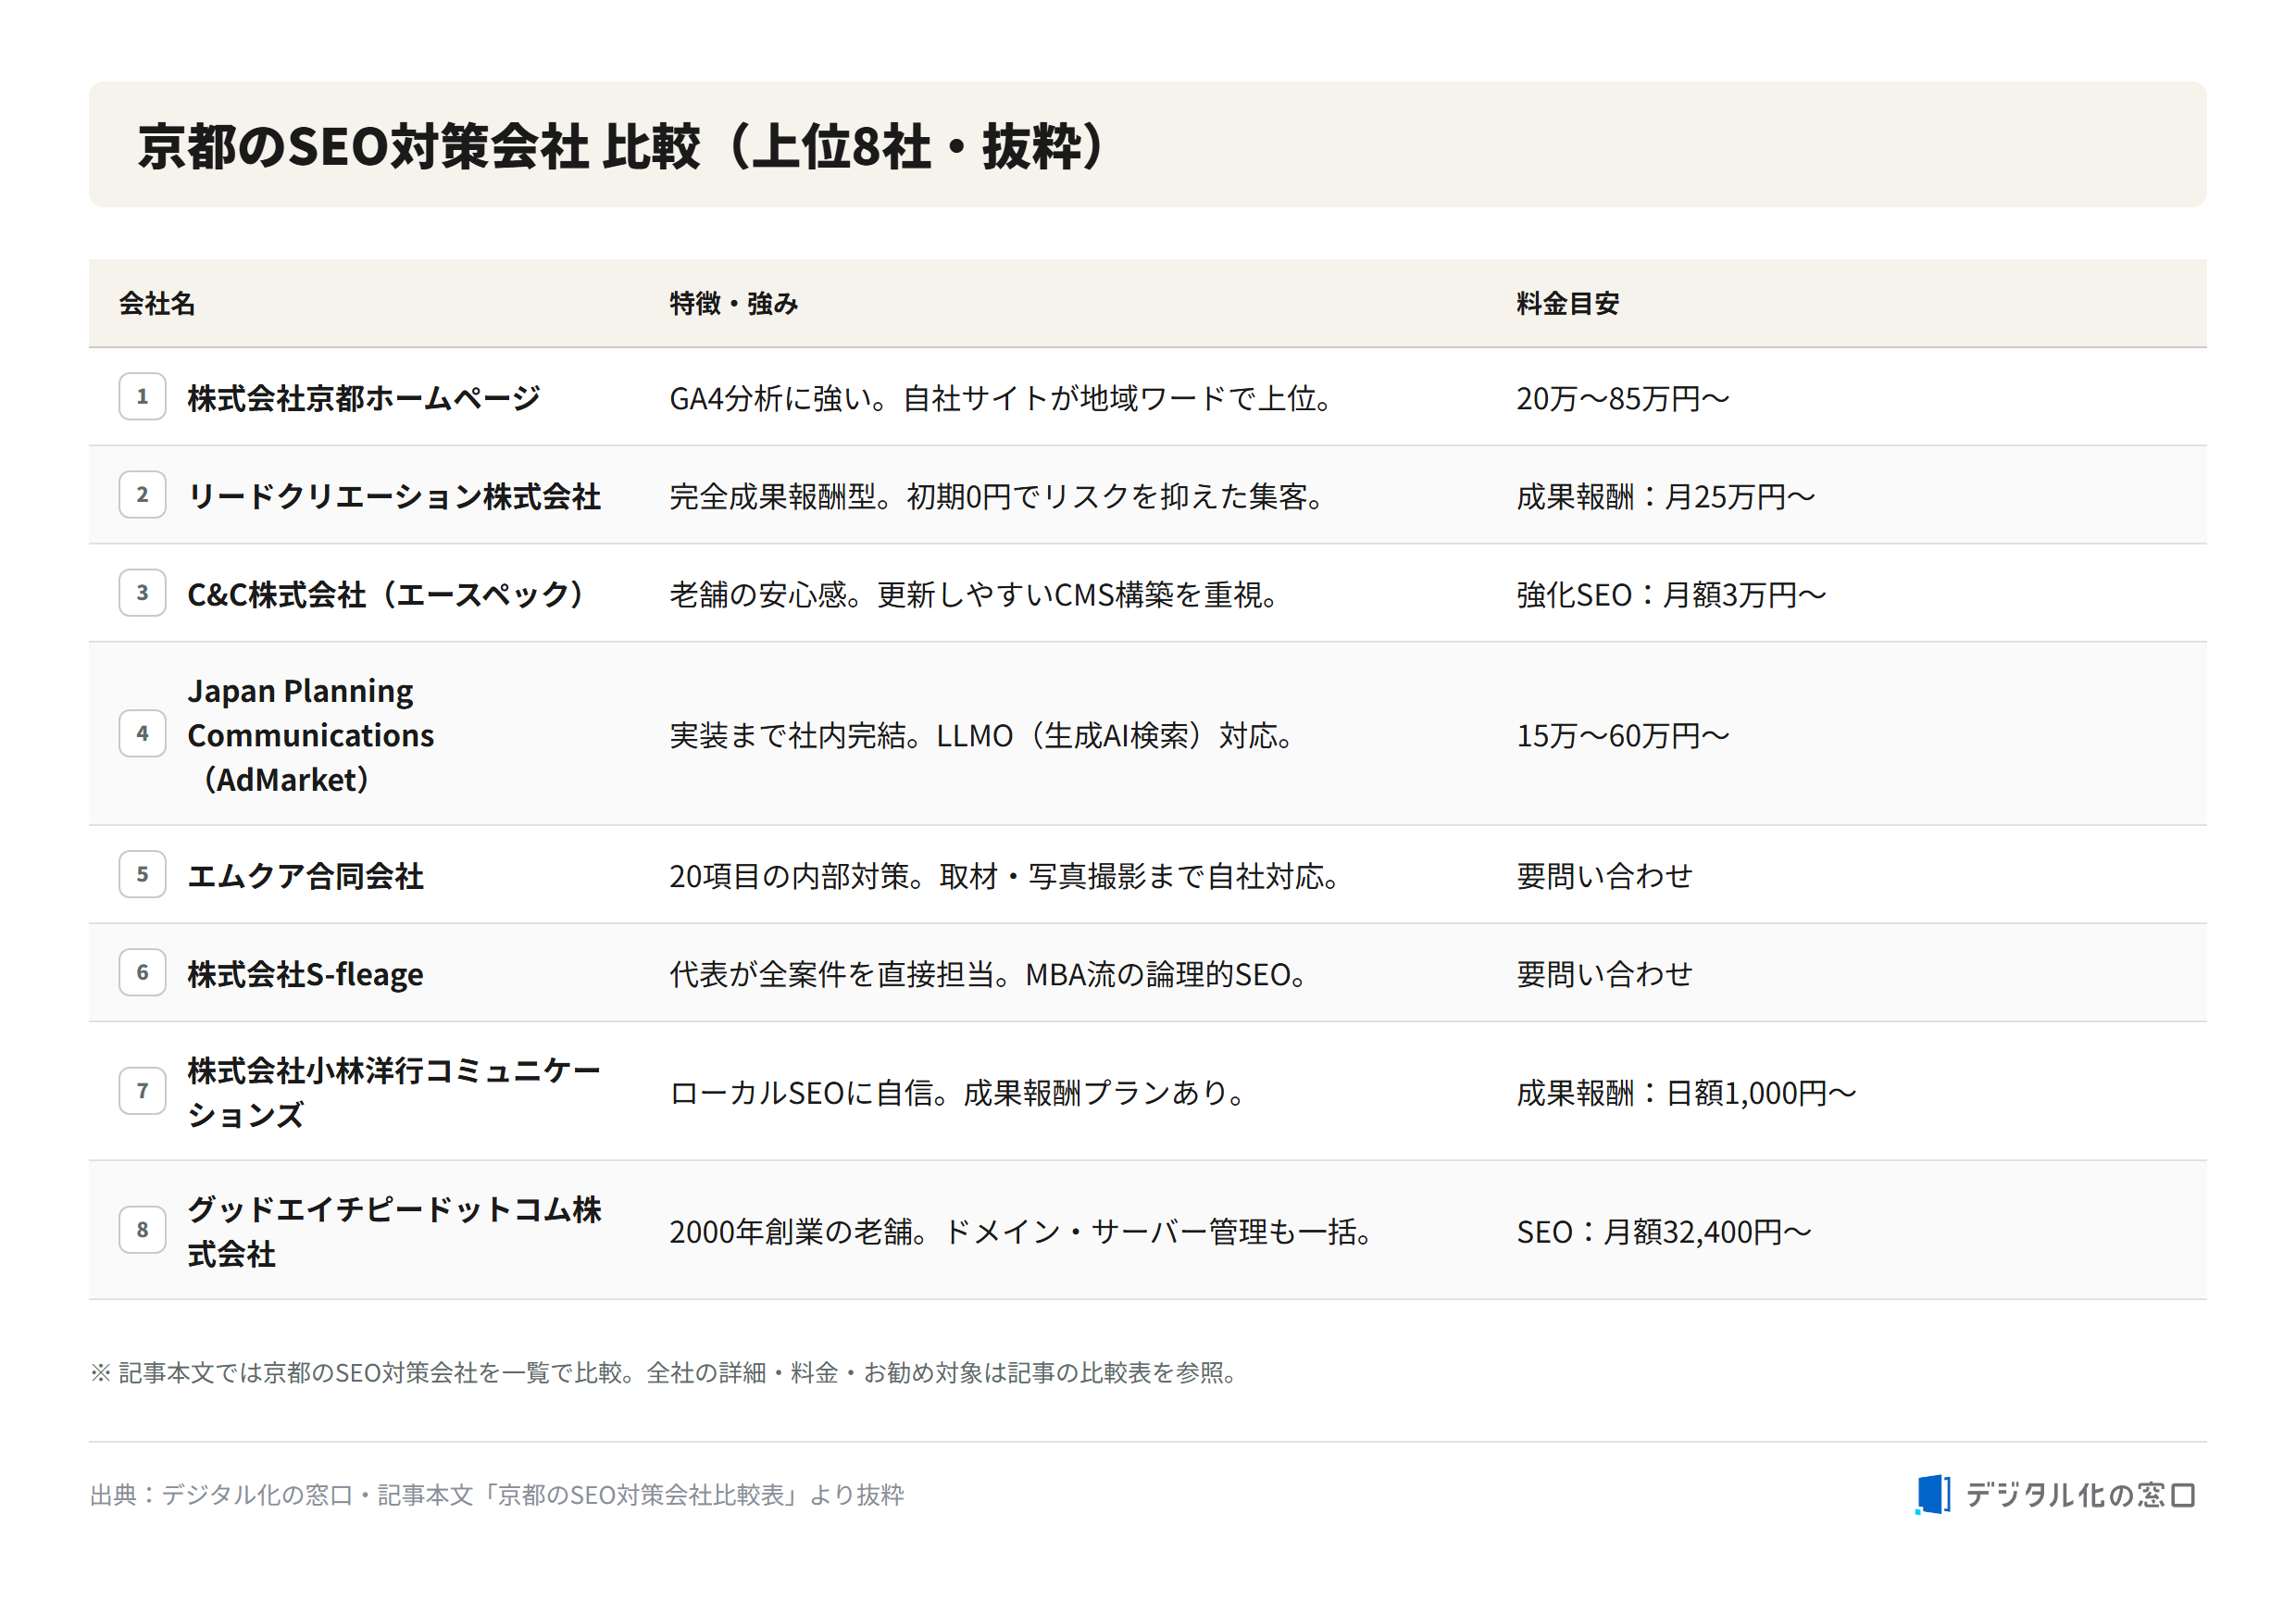Click 要問い合わせ in 株式会社S-fleage row
The width and height of the screenshot is (2296, 1602).
(1604, 974)
